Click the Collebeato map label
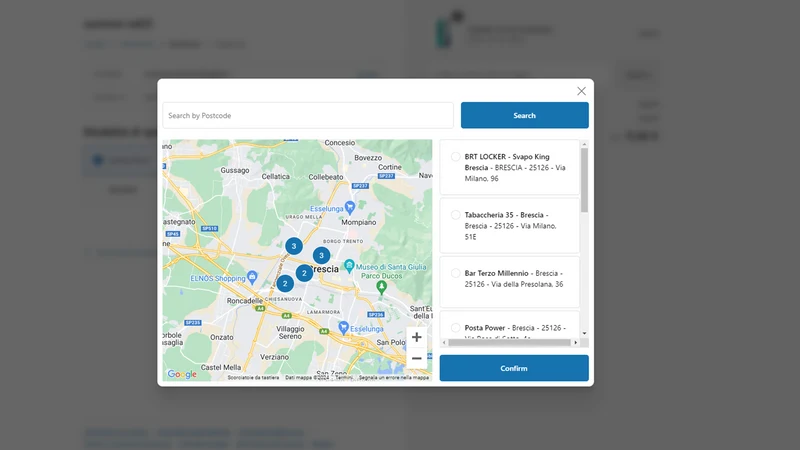 click(x=326, y=177)
